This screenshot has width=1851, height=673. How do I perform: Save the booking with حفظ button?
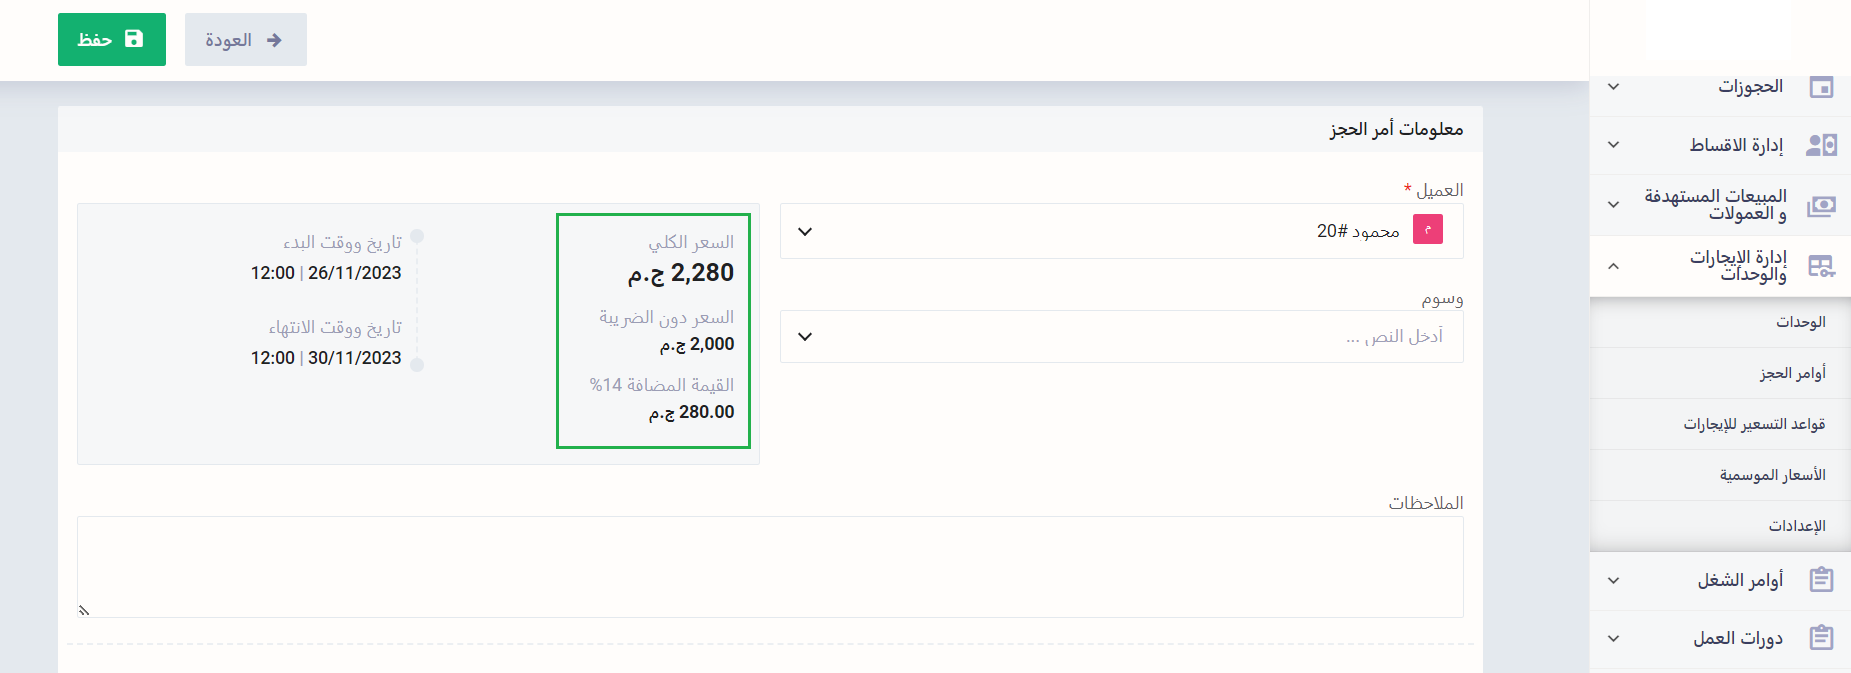pos(112,40)
